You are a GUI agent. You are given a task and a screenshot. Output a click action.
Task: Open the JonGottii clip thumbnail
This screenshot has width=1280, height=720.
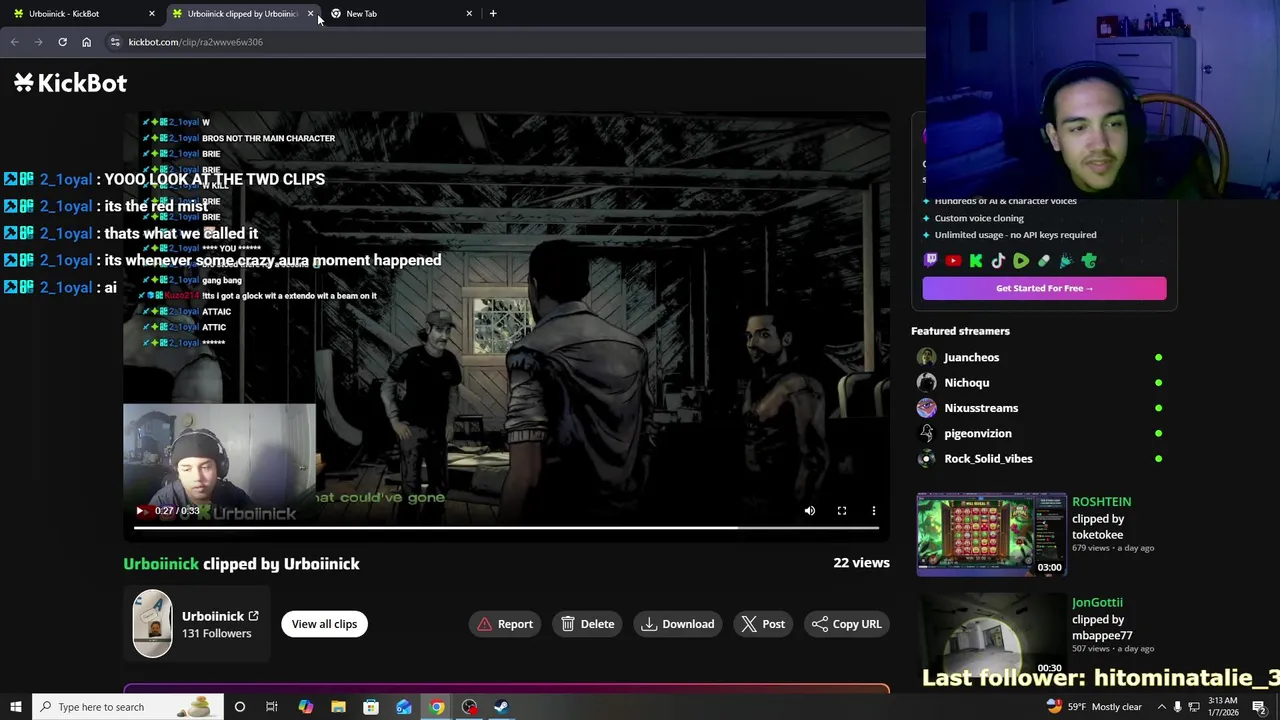click(x=992, y=636)
